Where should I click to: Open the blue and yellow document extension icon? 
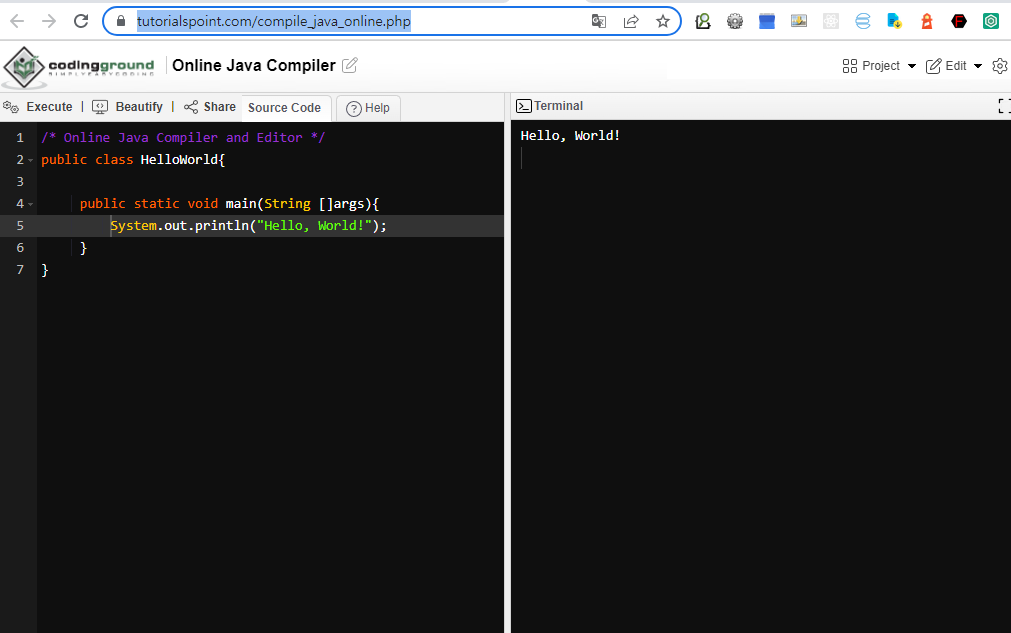click(x=894, y=21)
